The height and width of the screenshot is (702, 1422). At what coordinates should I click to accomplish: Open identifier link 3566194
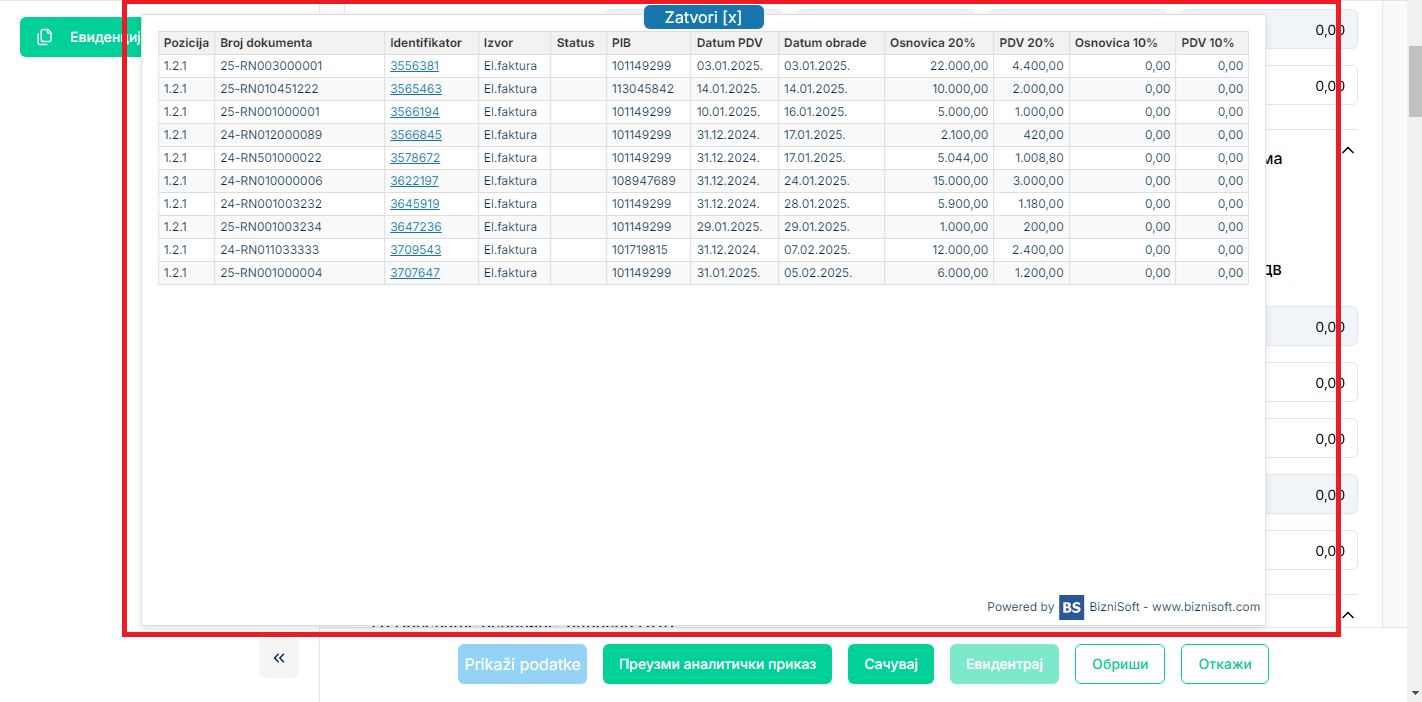[414, 112]
